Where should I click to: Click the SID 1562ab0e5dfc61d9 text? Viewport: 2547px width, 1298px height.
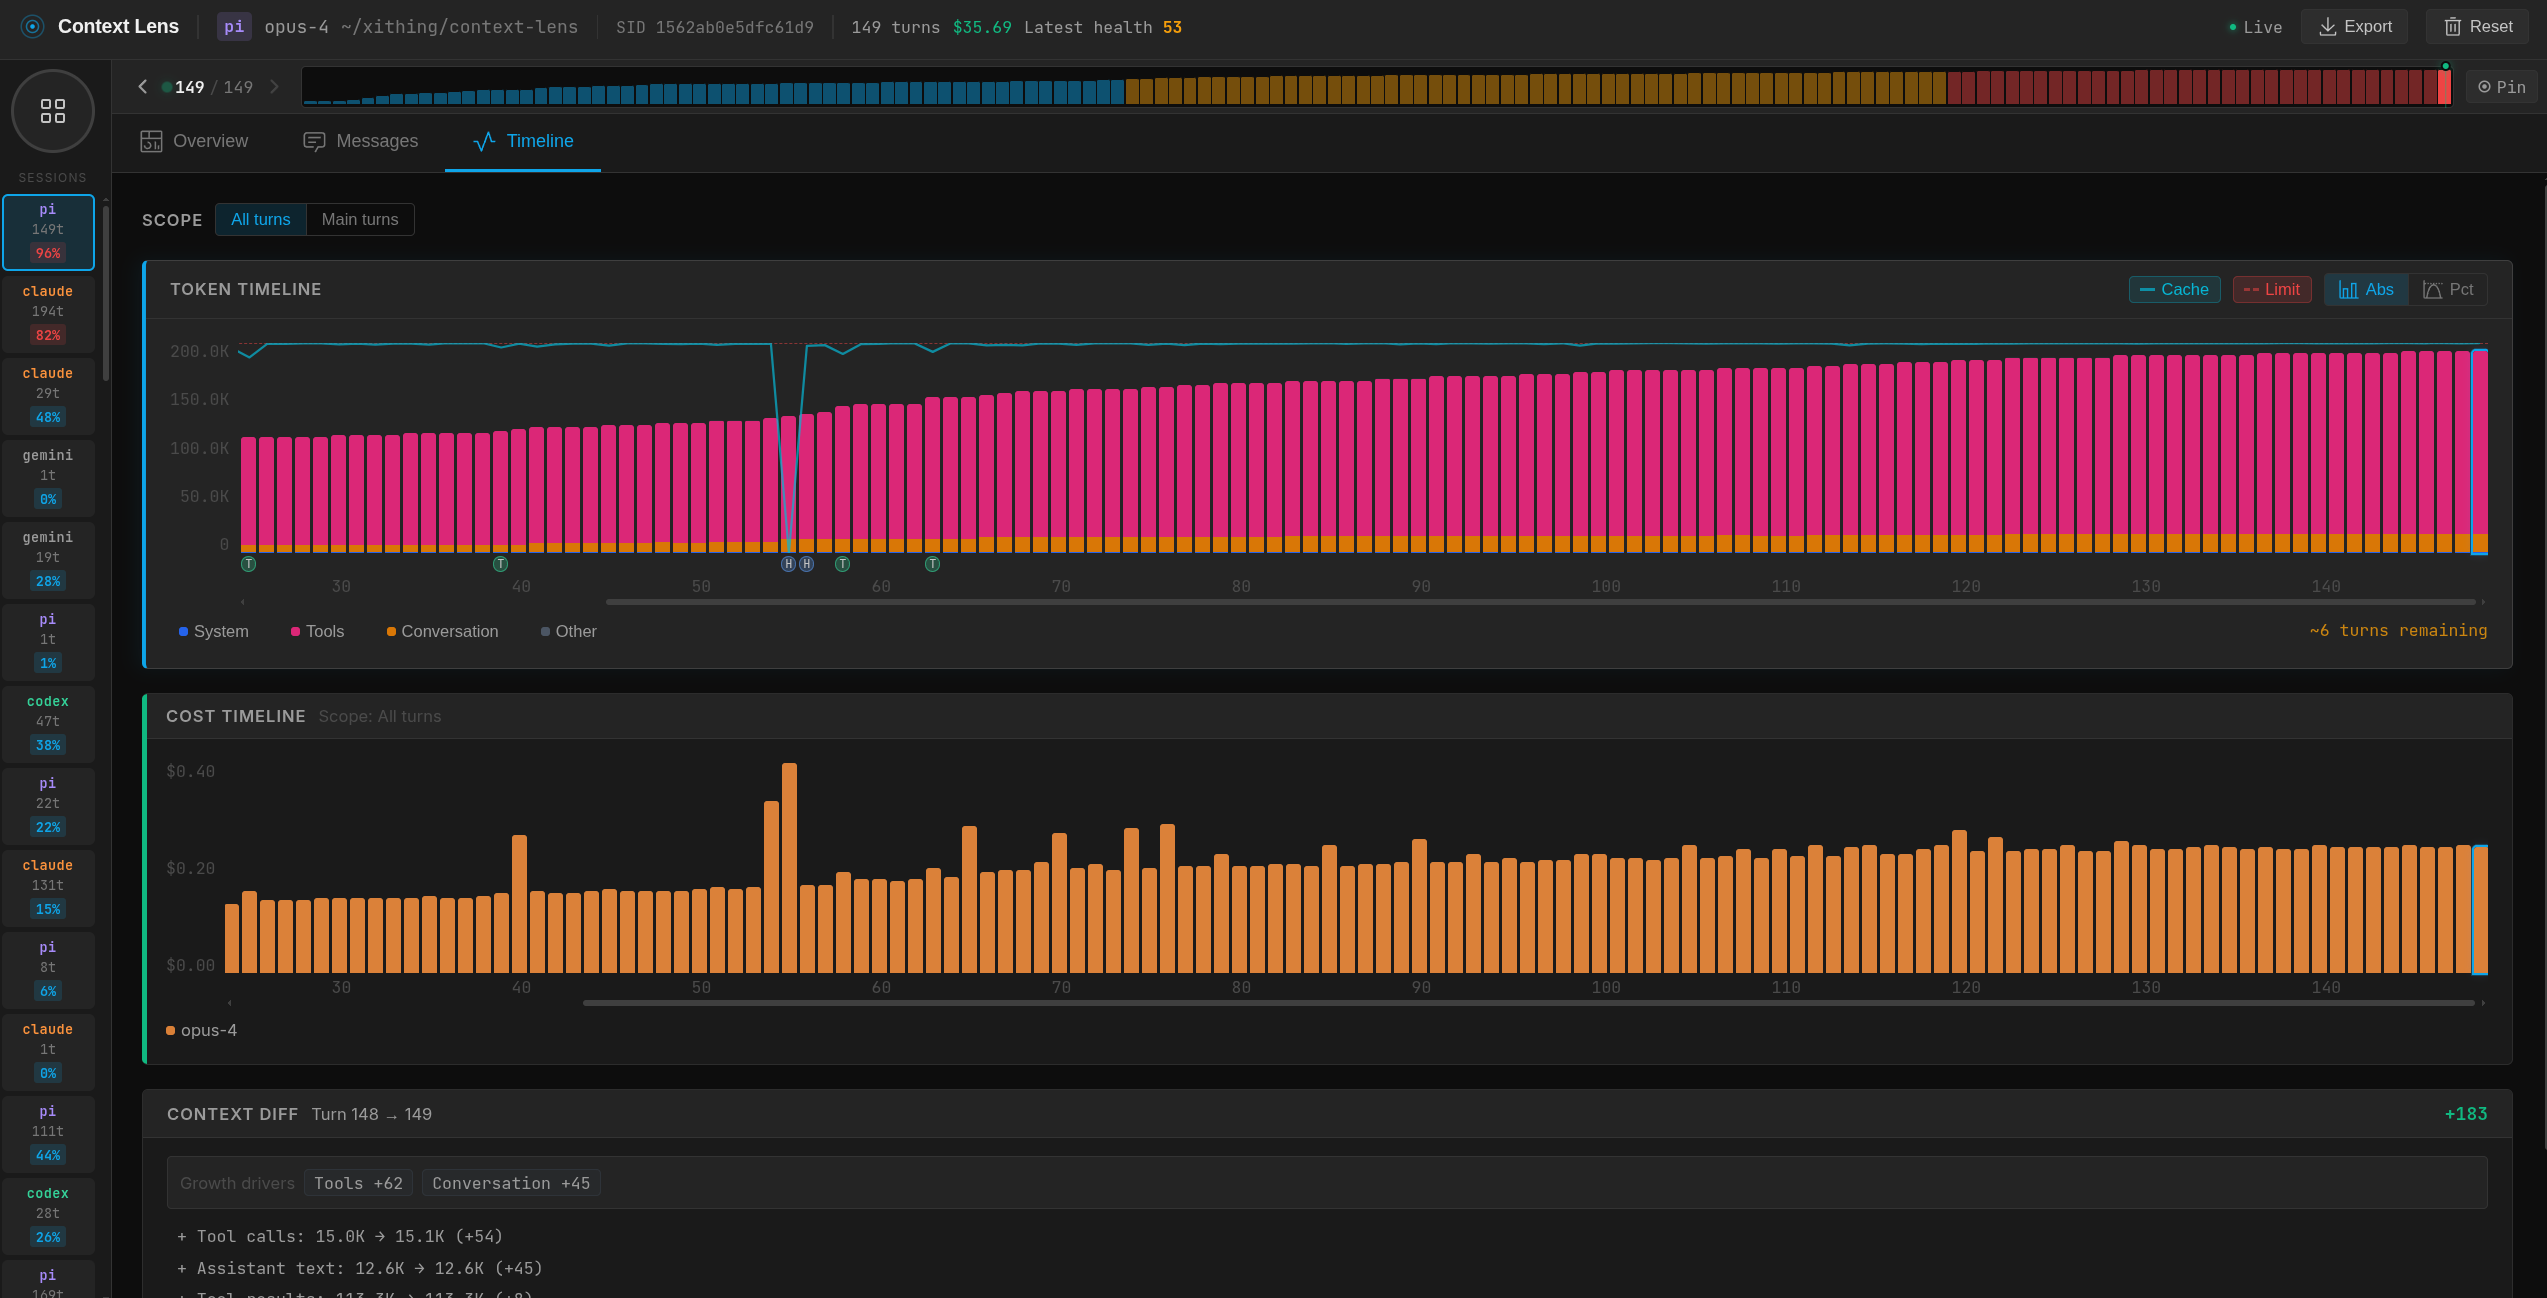(715, 27)
